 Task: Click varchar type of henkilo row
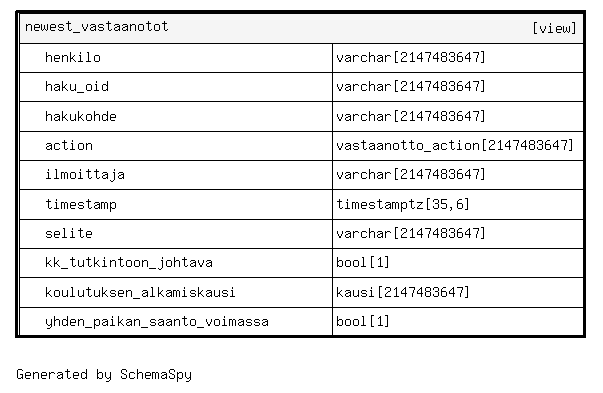click(x=411, y=58)
